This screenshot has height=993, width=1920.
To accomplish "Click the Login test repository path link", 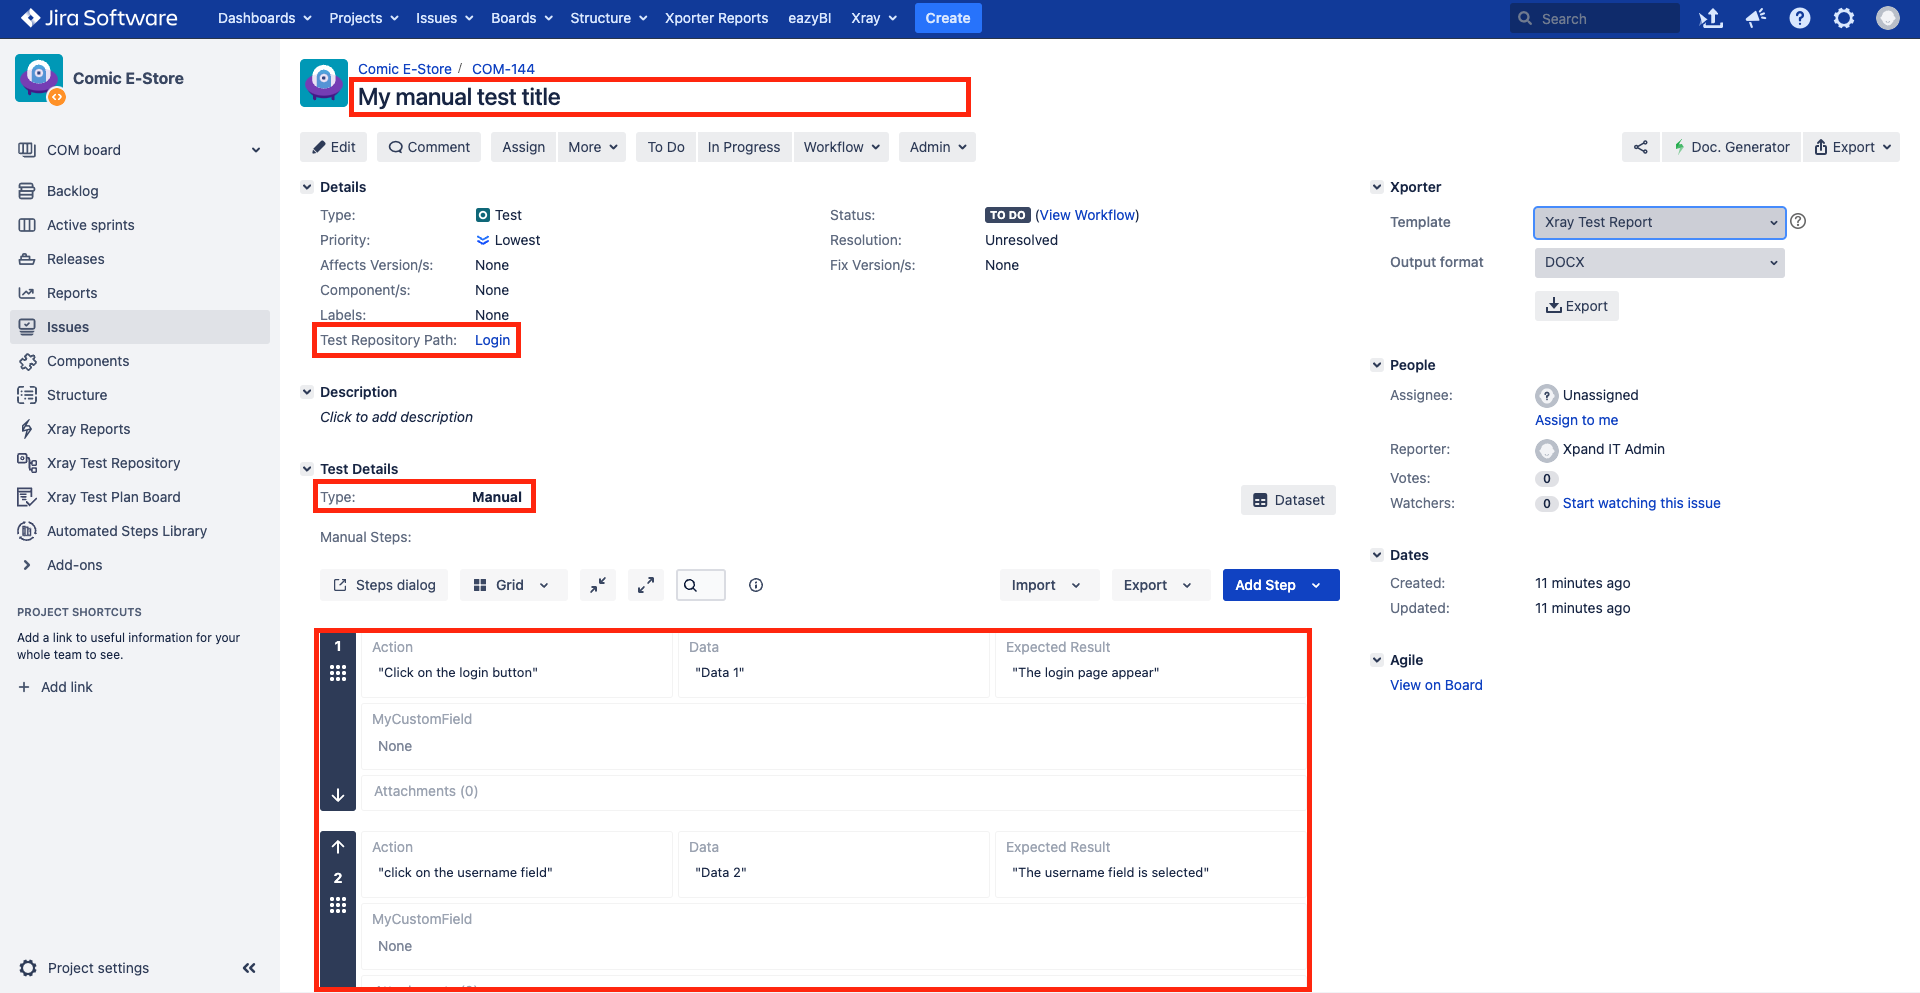I will (x=492, y=340).
